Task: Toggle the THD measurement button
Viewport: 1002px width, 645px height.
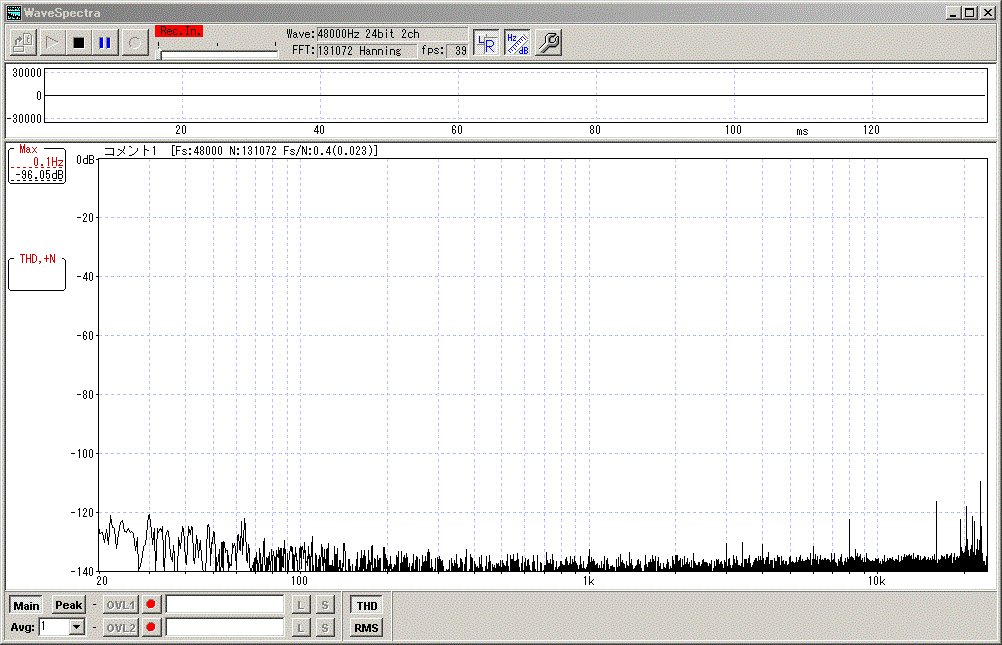Action: point(366,605)
